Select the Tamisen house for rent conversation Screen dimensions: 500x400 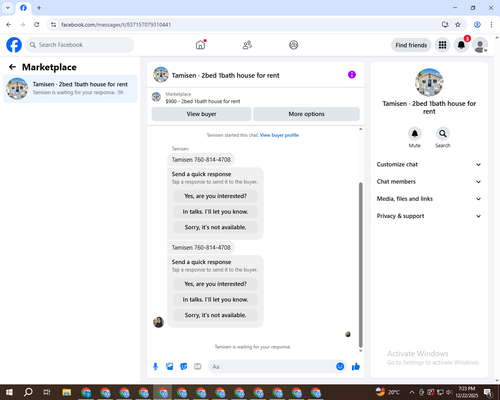coord(70,89)
